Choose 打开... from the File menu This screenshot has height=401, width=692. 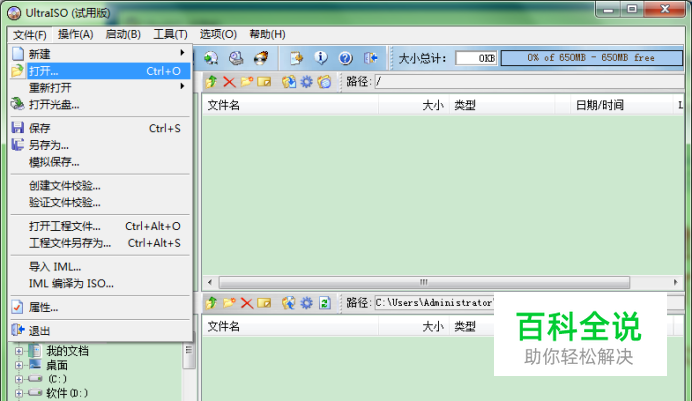[101, 71]
